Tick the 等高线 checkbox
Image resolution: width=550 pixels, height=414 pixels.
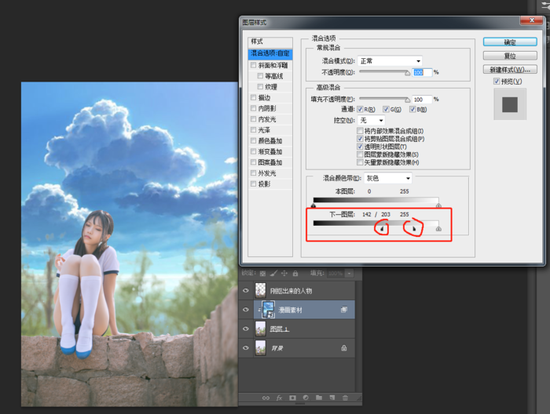[260, 76]
